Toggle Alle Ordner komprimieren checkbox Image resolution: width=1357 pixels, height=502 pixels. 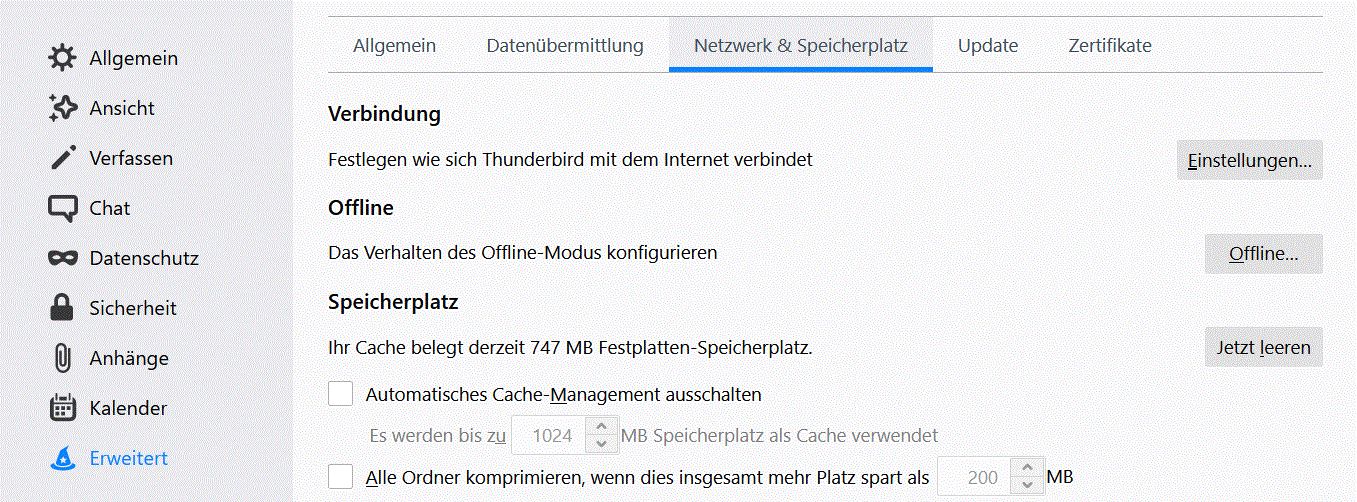[x=341, y=477]
